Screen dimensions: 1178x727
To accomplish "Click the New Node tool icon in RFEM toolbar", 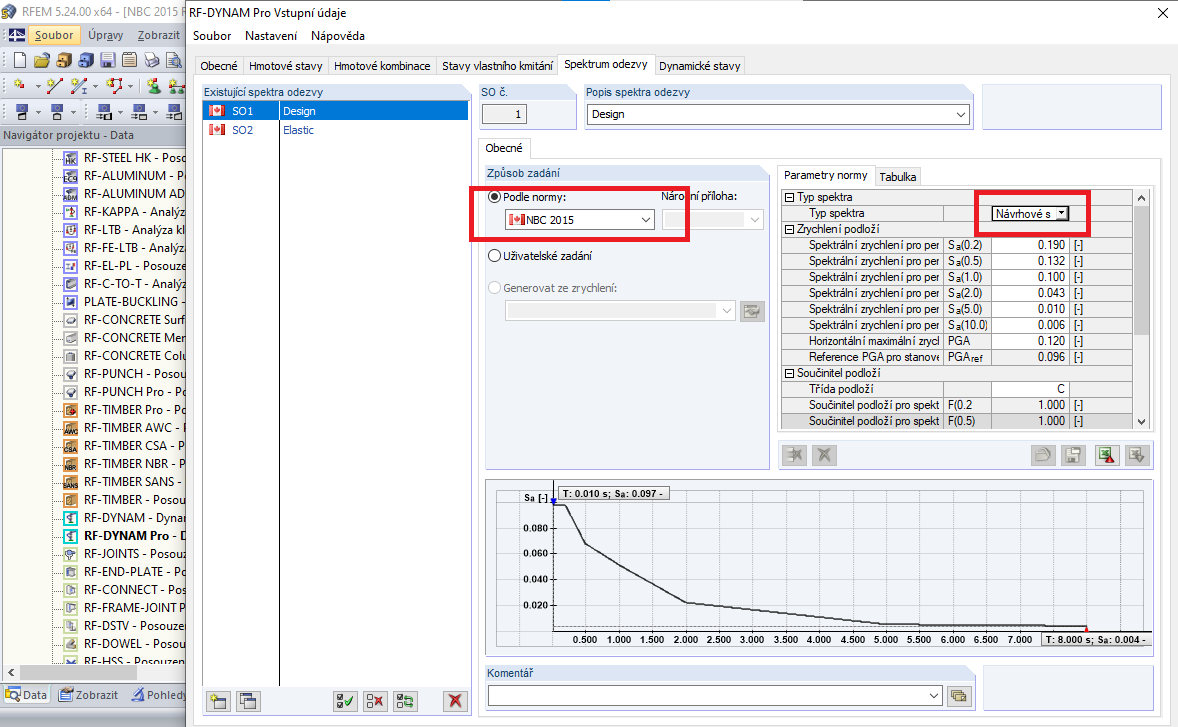I will (20, 86).
